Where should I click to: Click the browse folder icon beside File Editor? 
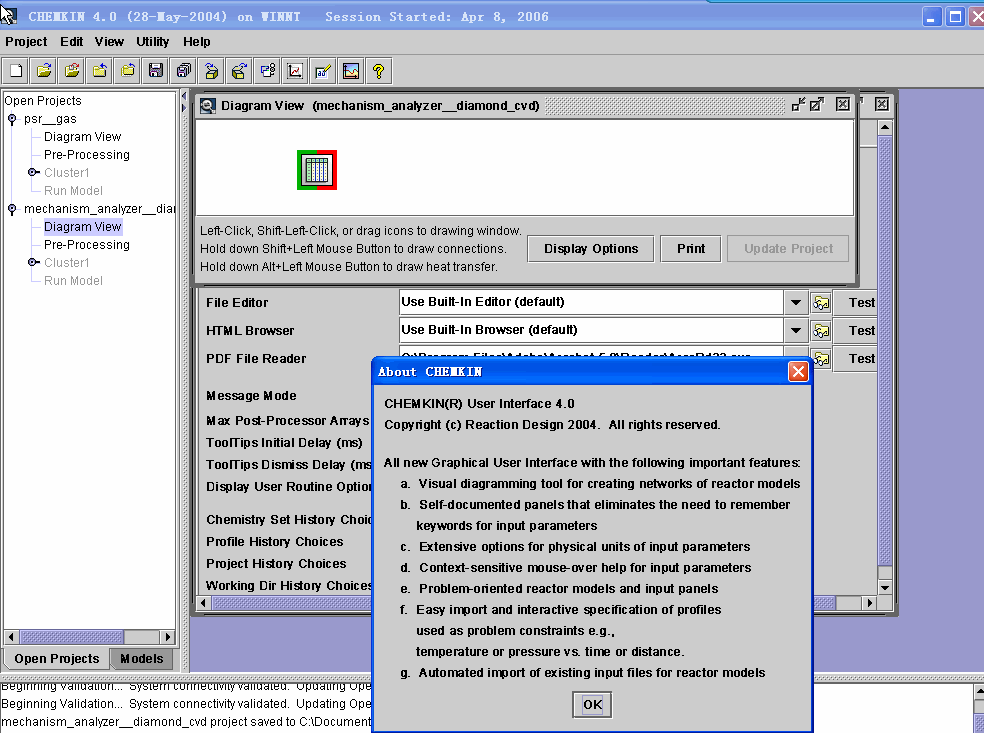[821, 303]
